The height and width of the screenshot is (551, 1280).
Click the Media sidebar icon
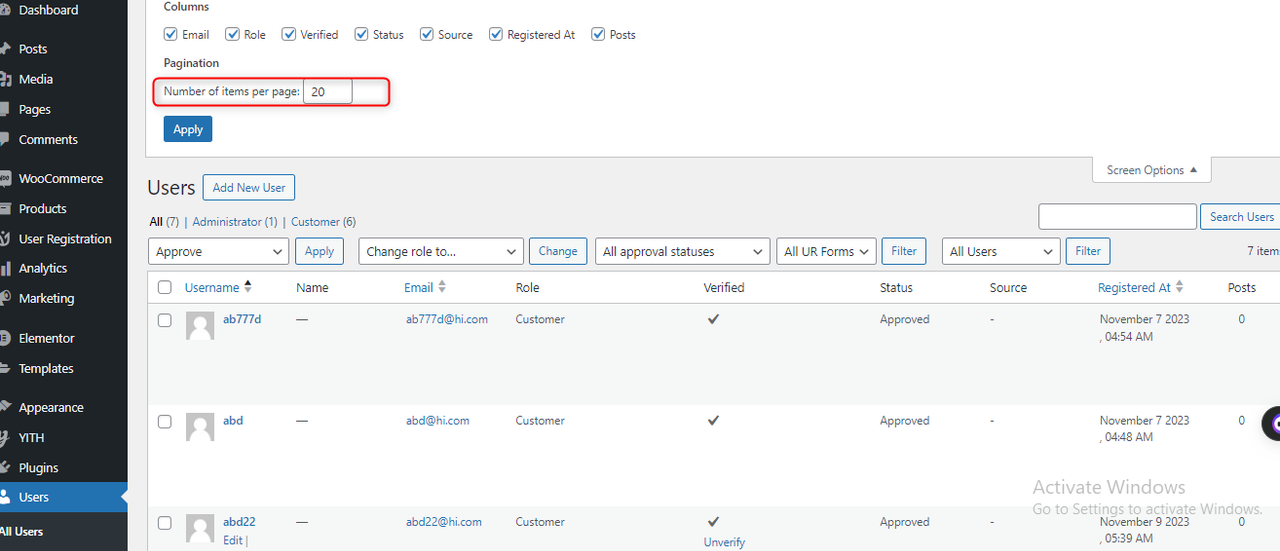[6, 79]
